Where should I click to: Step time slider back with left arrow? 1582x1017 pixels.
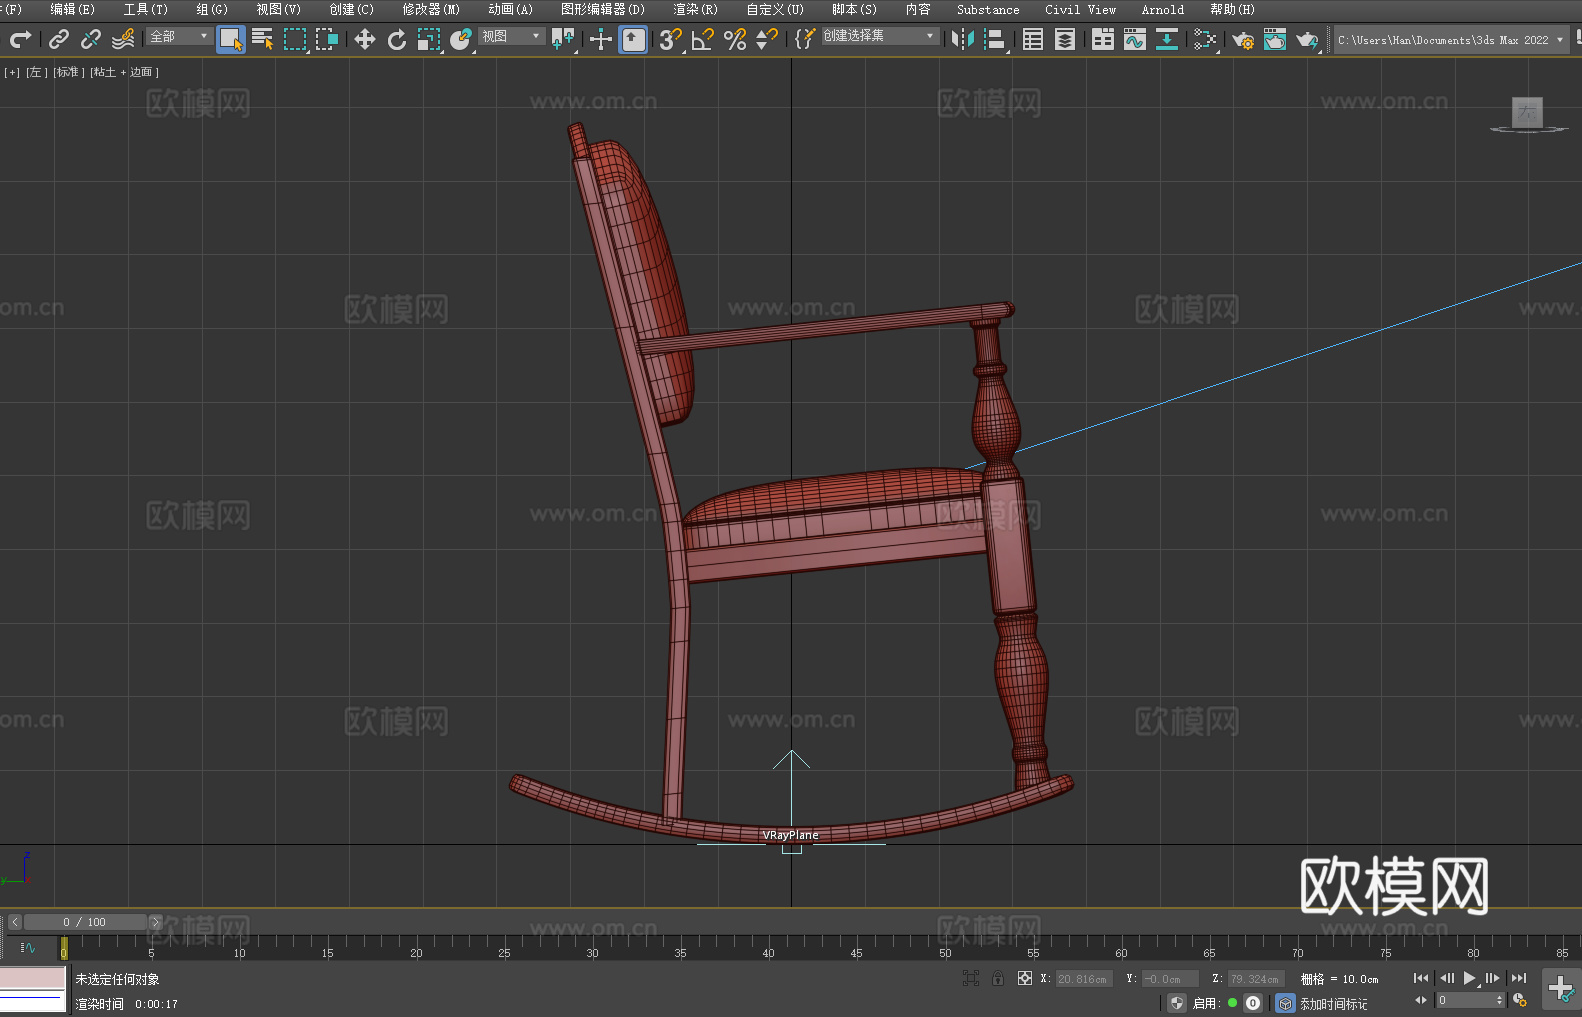tap(14, 922)
